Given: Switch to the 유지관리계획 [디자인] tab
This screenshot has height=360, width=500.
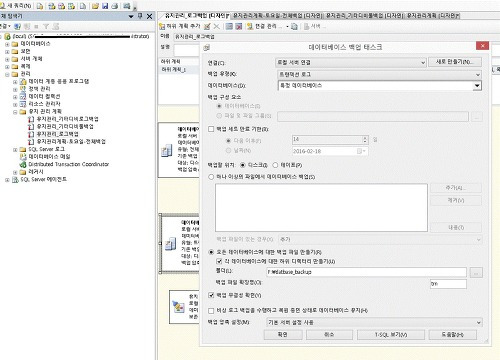Looking at the screenshot, I should tap(433, 16).
